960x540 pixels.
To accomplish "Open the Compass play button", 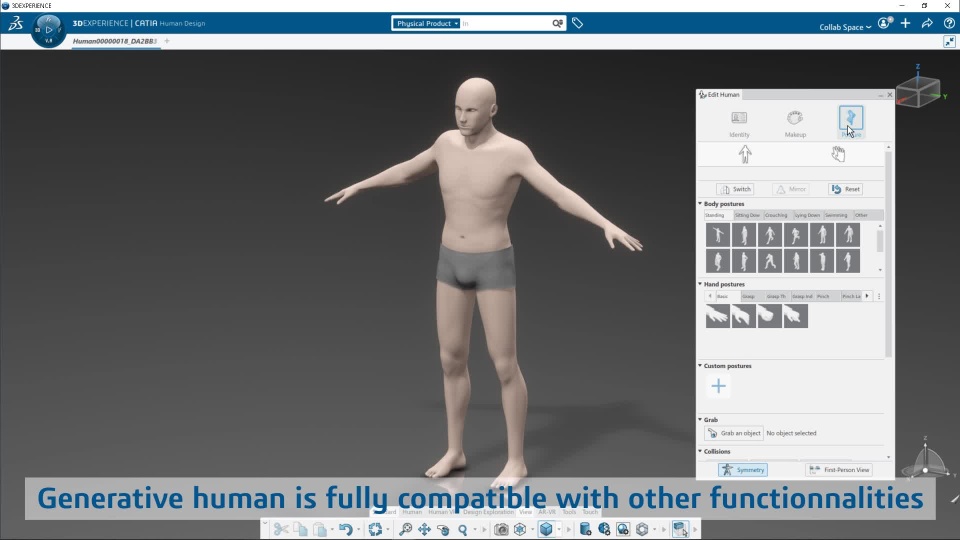I will point(48,29).
